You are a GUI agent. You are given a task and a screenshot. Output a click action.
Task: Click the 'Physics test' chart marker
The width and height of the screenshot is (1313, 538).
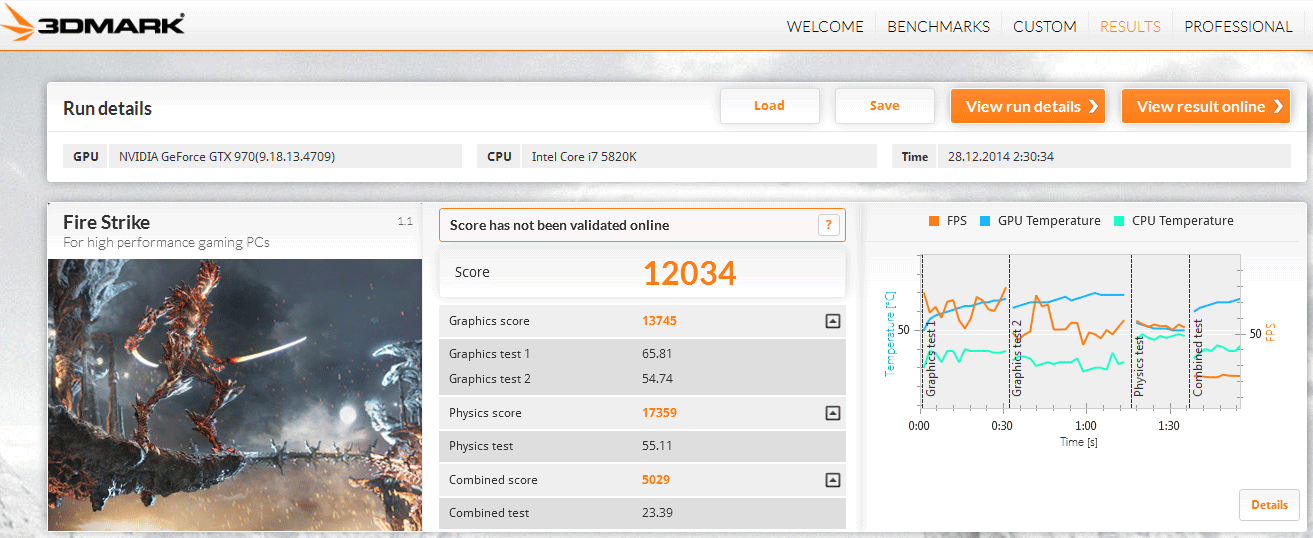pos(1139,365)
